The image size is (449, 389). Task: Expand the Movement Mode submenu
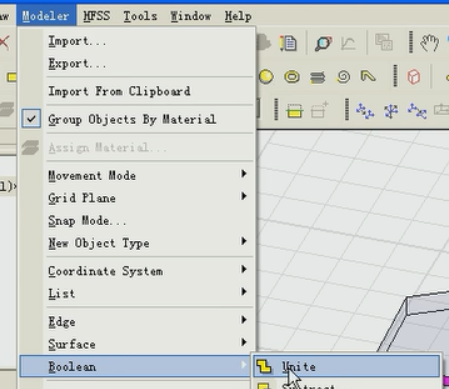tap(137, 175)
